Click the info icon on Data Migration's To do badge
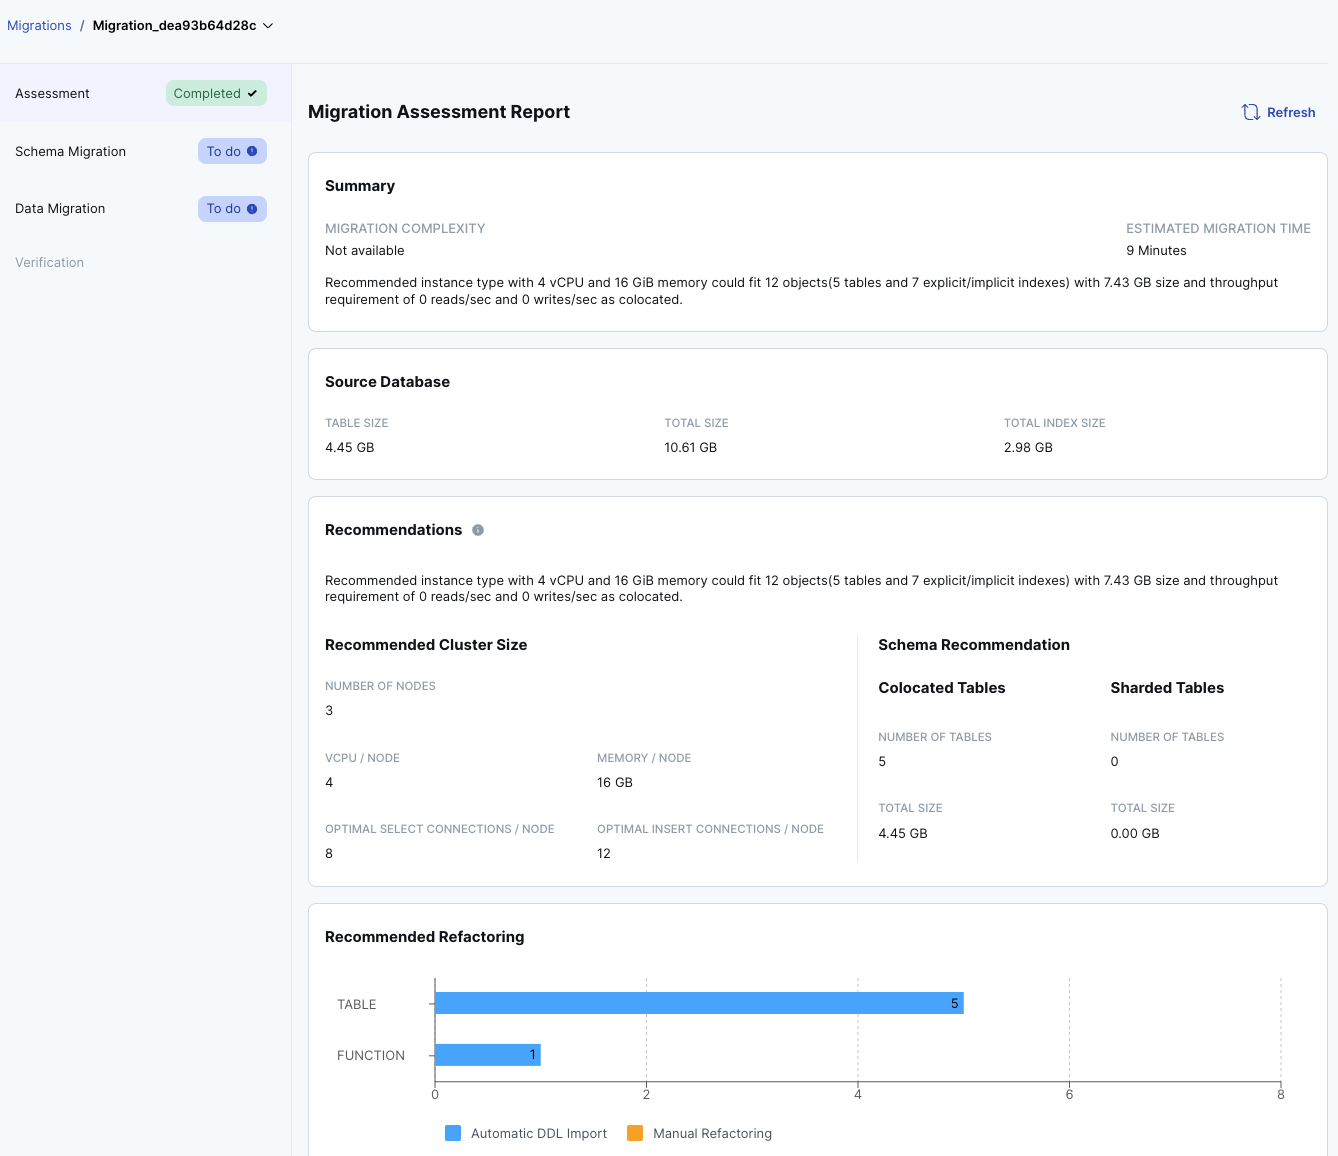The height and width of the screenshot is (1156, 1338). pos(251,208)
